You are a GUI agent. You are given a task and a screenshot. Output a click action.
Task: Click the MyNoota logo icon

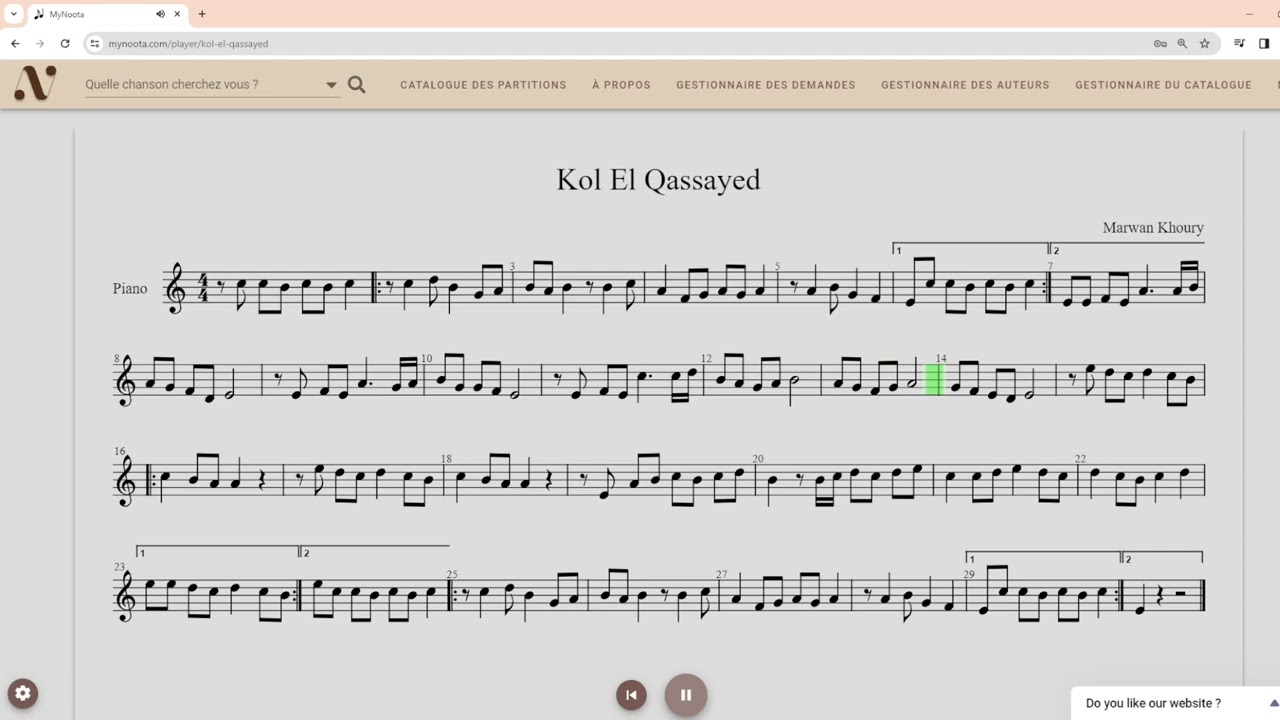tap(35, 84)
